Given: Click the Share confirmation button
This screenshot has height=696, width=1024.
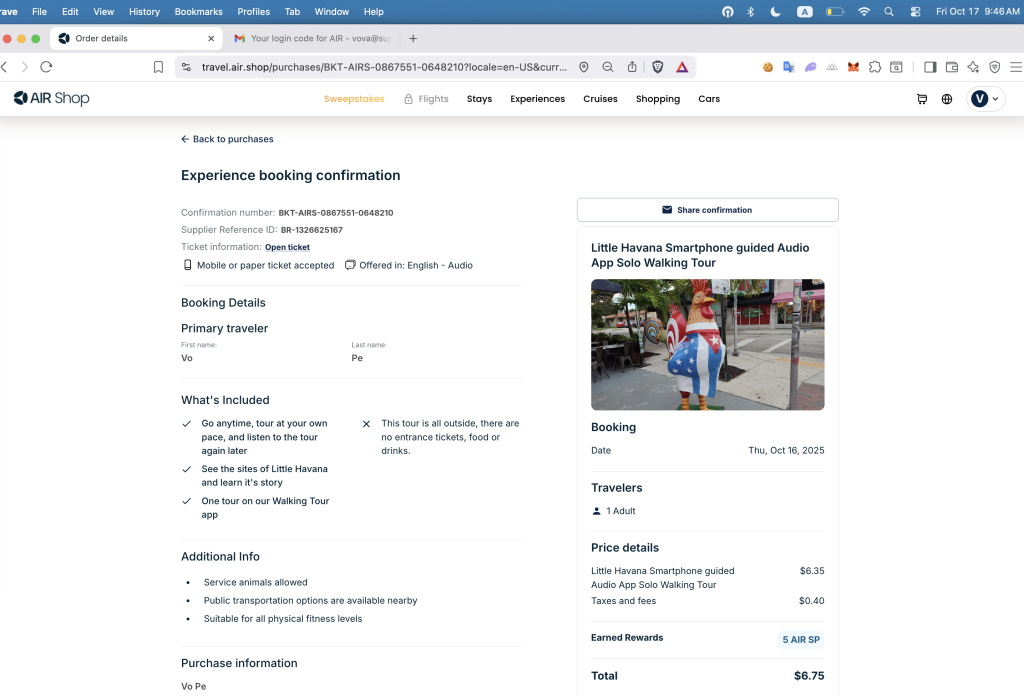Looking at the screenshot, I should (707, 210).
